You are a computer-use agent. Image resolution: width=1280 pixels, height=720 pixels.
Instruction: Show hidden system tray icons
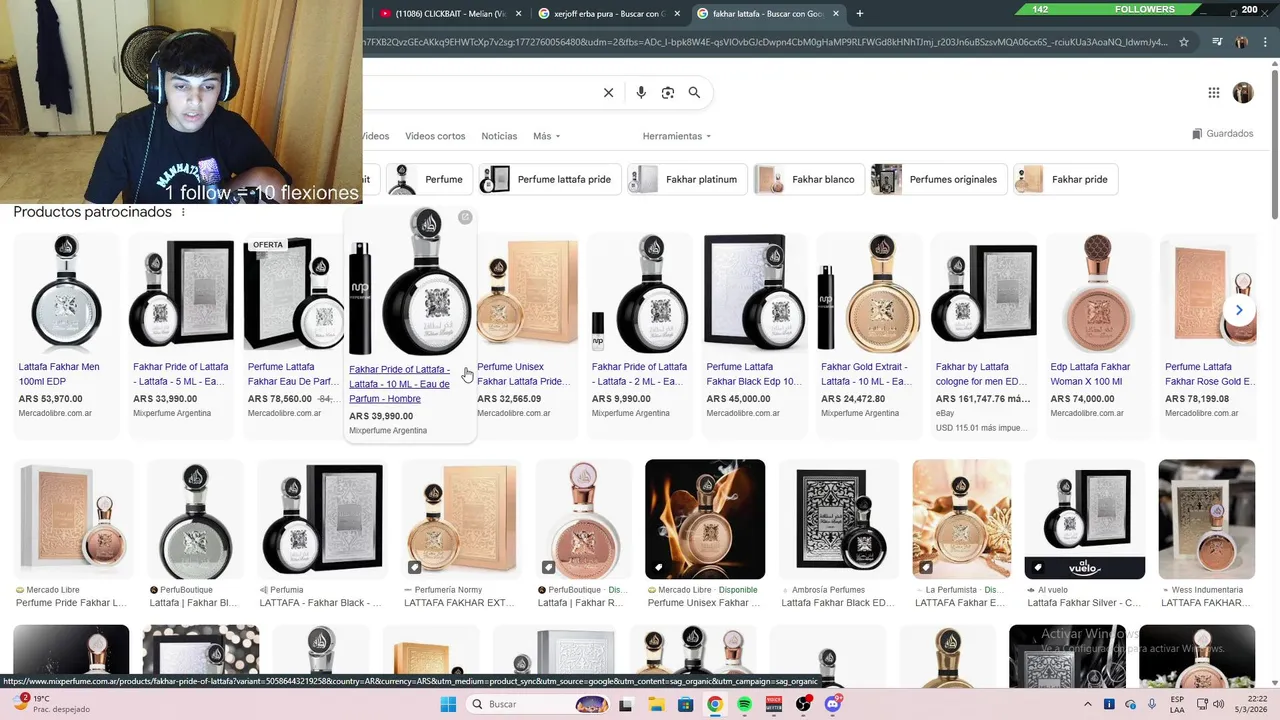[x=1088, y=704]
